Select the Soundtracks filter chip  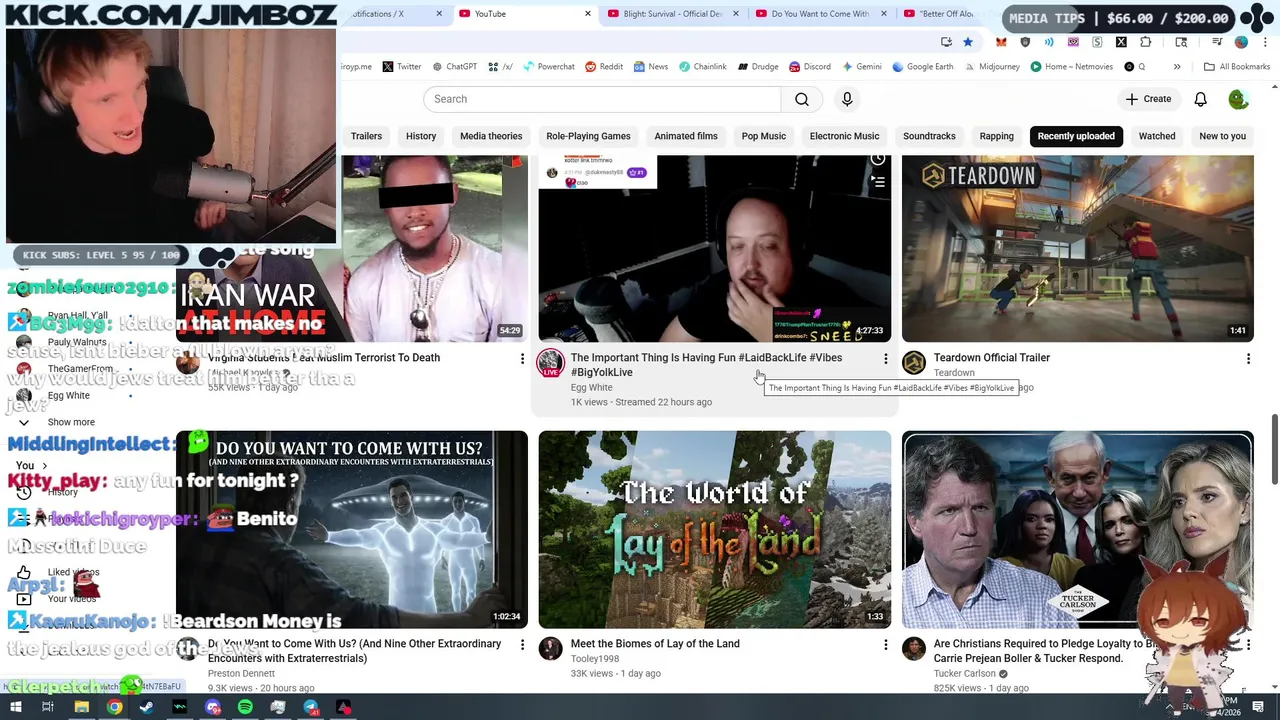click(x=929, y=136)
